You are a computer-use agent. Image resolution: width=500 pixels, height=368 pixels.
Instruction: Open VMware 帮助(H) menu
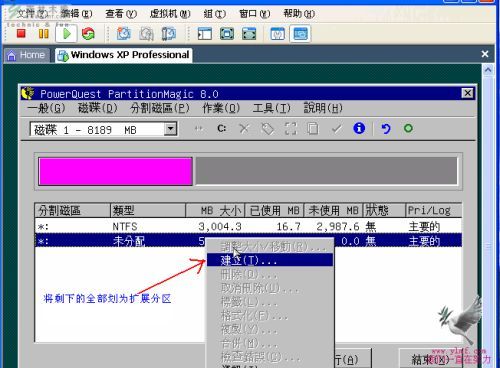pos(299,14)
